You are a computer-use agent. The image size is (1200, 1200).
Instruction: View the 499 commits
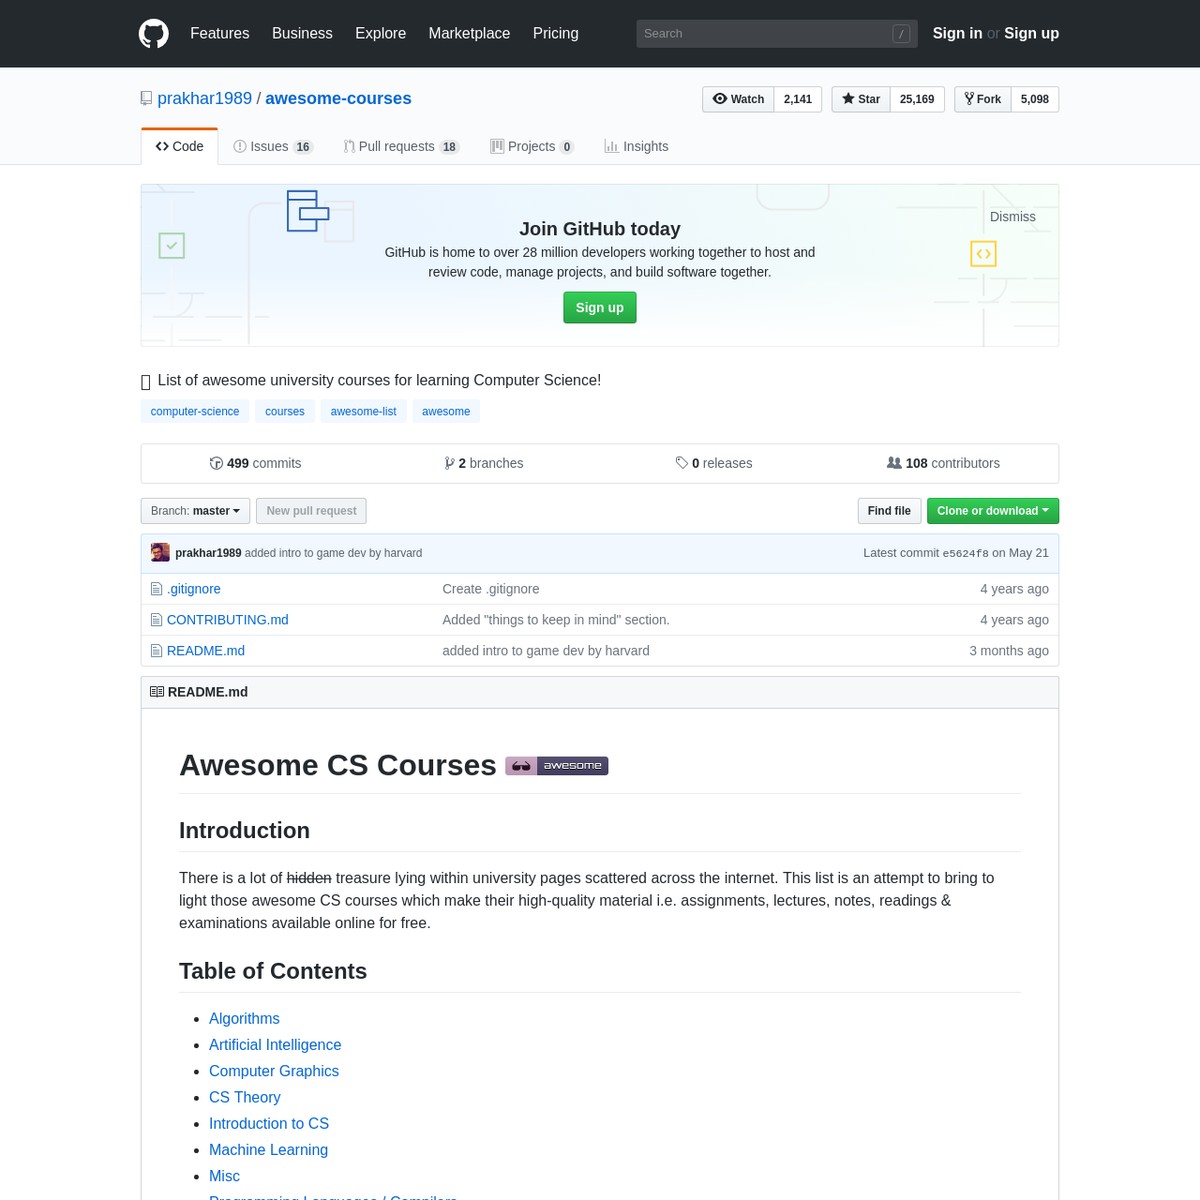pyautogui.click(x=255, y=463)
